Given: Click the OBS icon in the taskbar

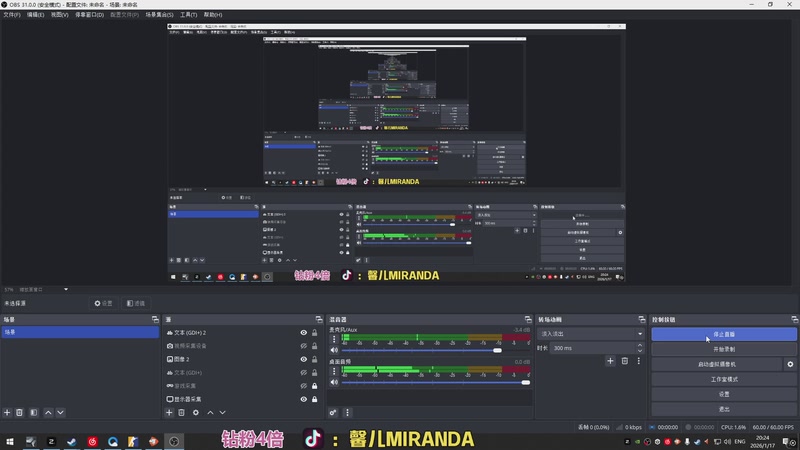Looking at the screenshot, I should (x=174, y=441).
